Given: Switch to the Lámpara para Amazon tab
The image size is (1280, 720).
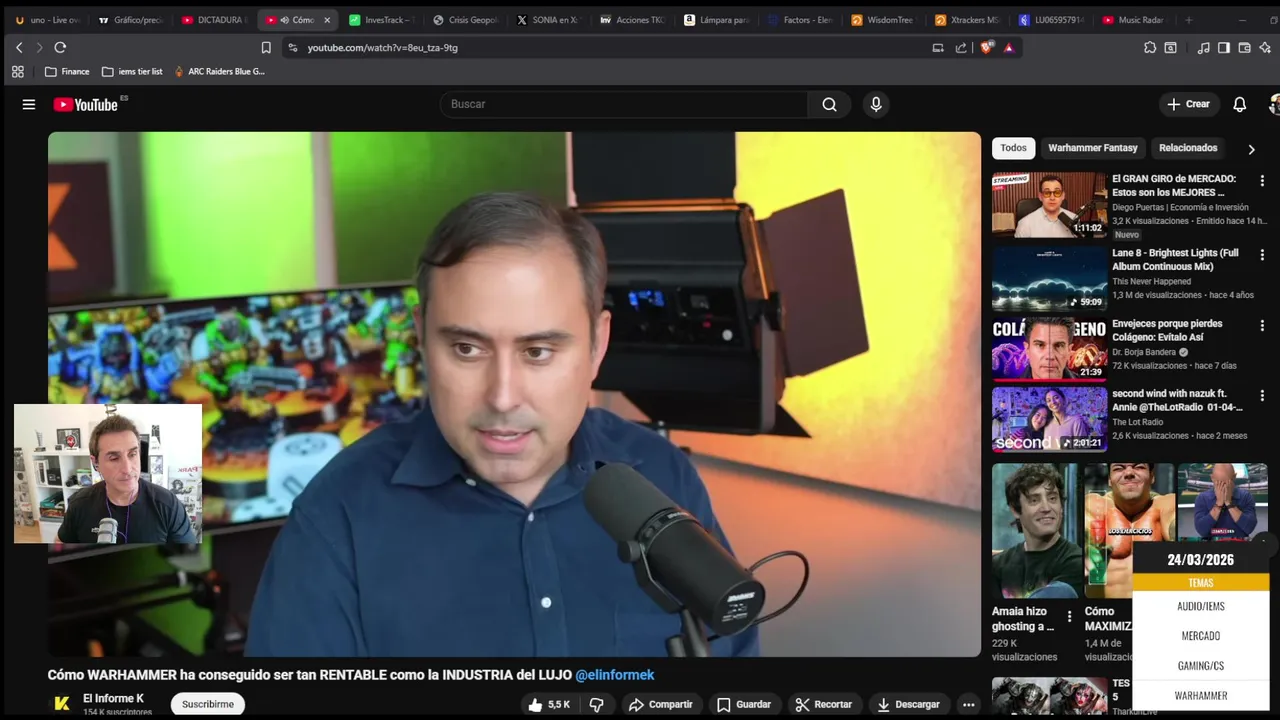Looking at the screenshot, I should 717,20.
